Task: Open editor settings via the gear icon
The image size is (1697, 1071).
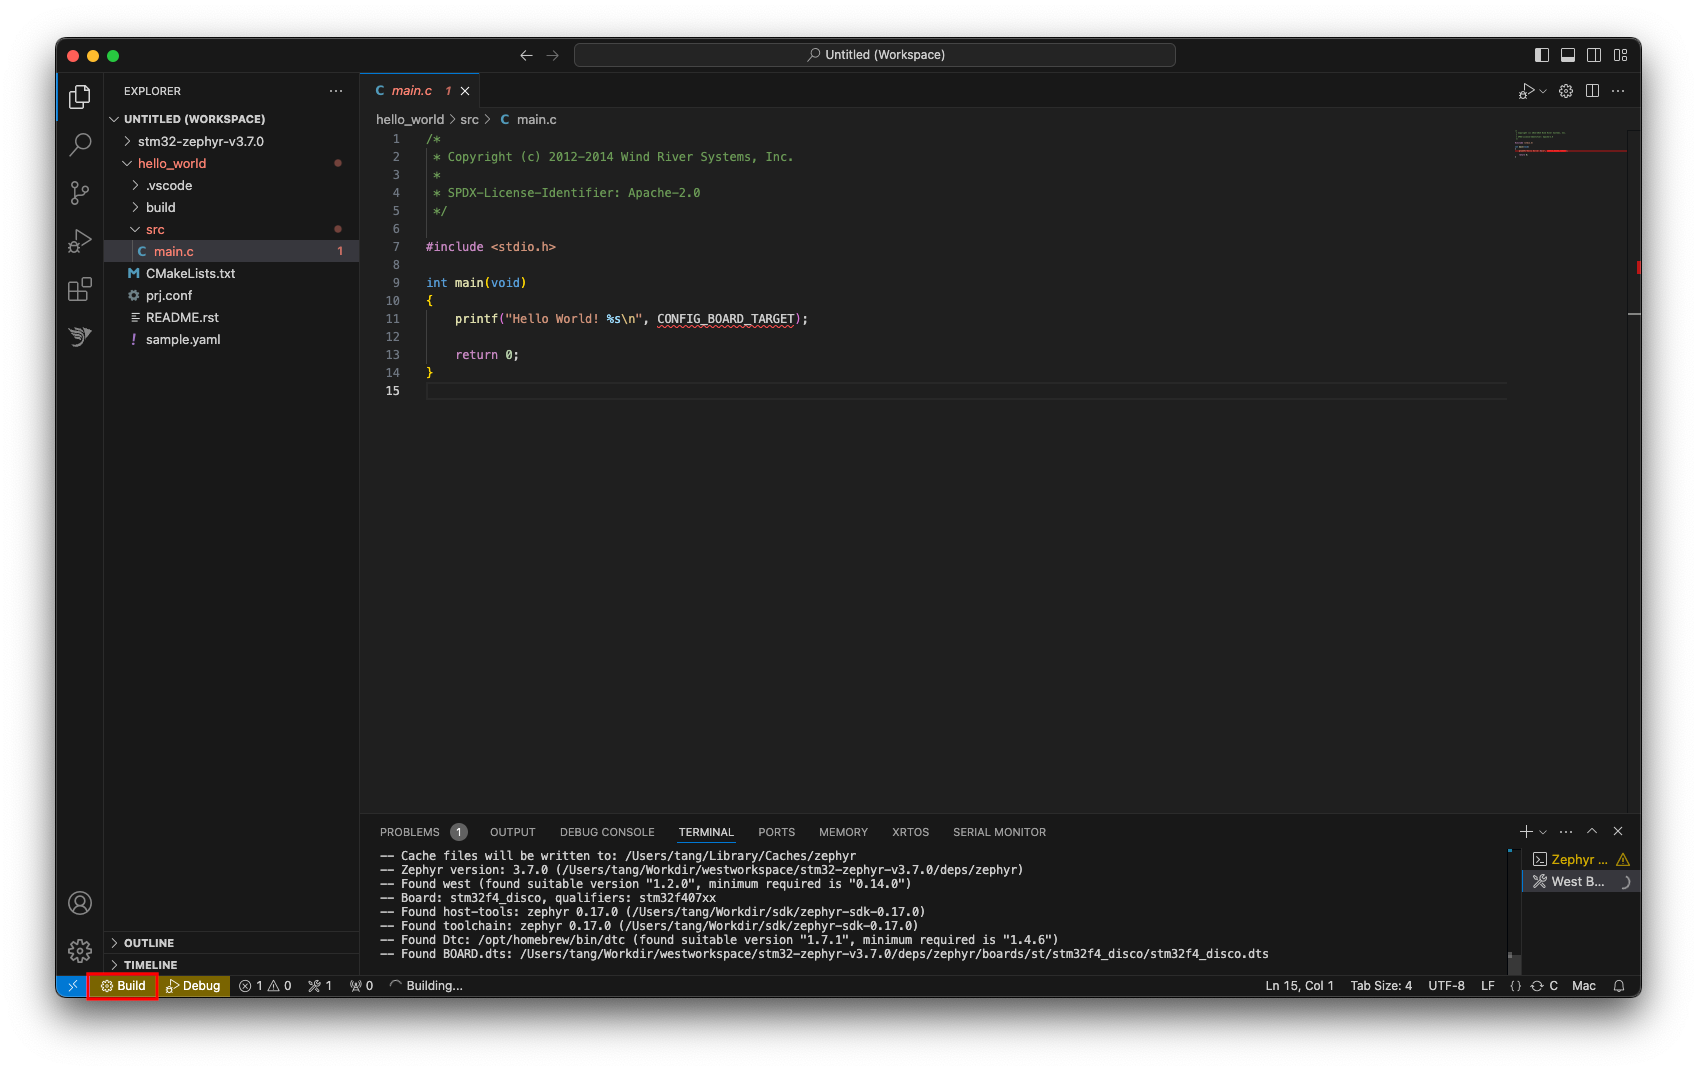Action: 1565,90
